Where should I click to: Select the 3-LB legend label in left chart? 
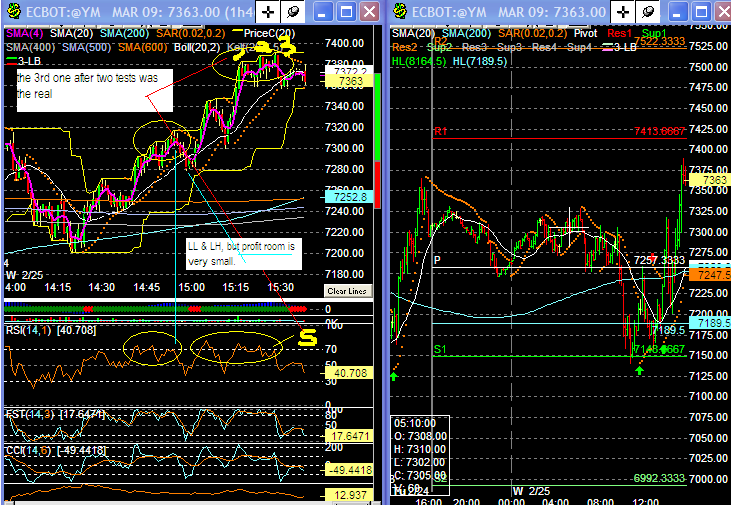click(29, 61)
